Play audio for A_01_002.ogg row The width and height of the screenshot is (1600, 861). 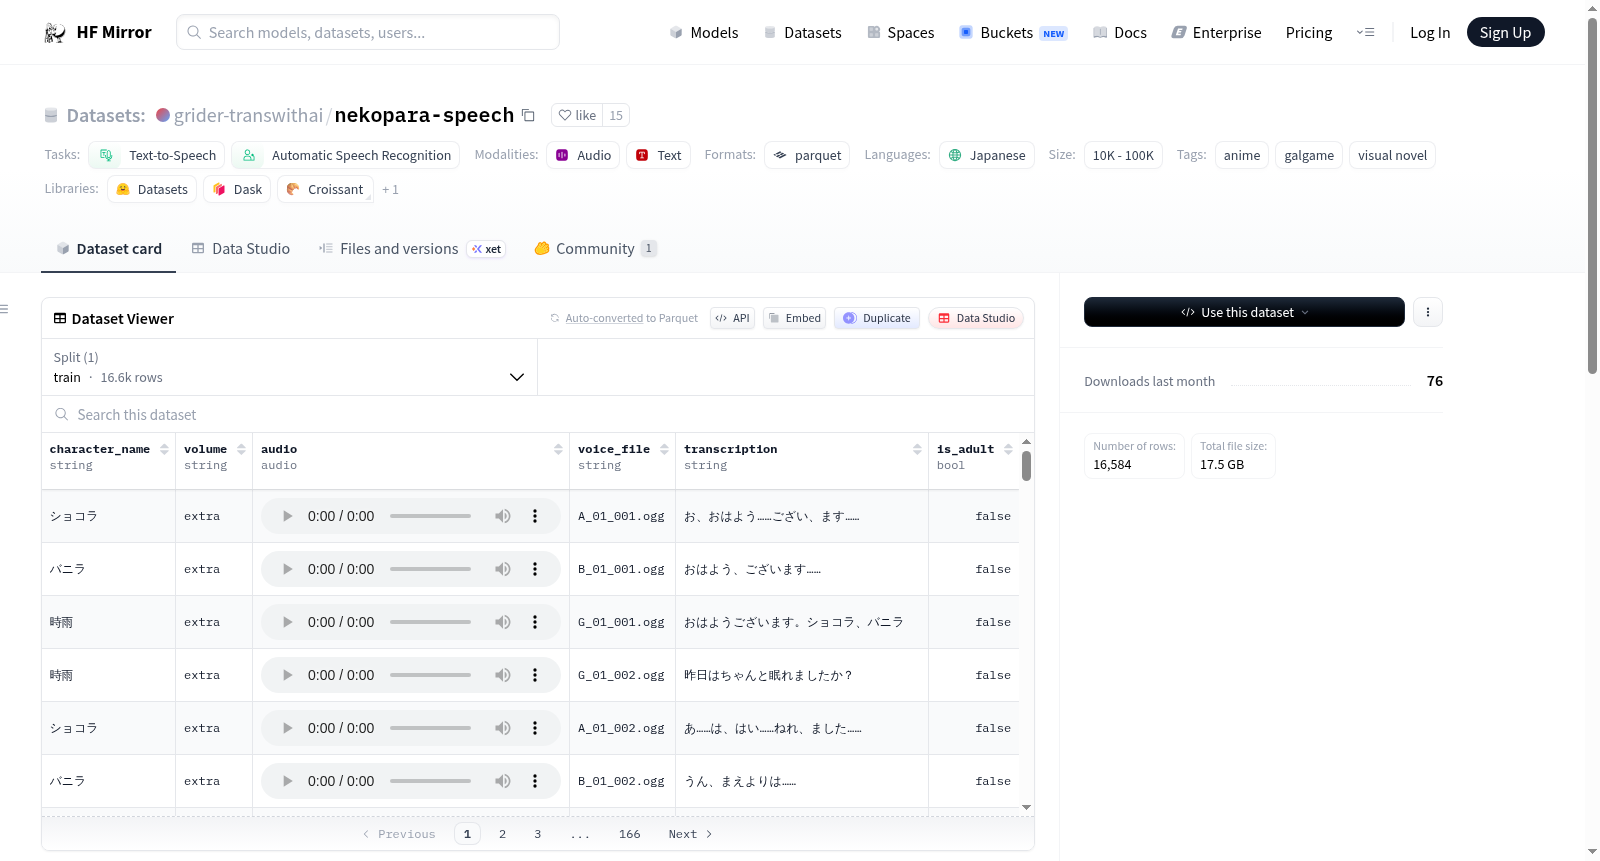[288, 728]
